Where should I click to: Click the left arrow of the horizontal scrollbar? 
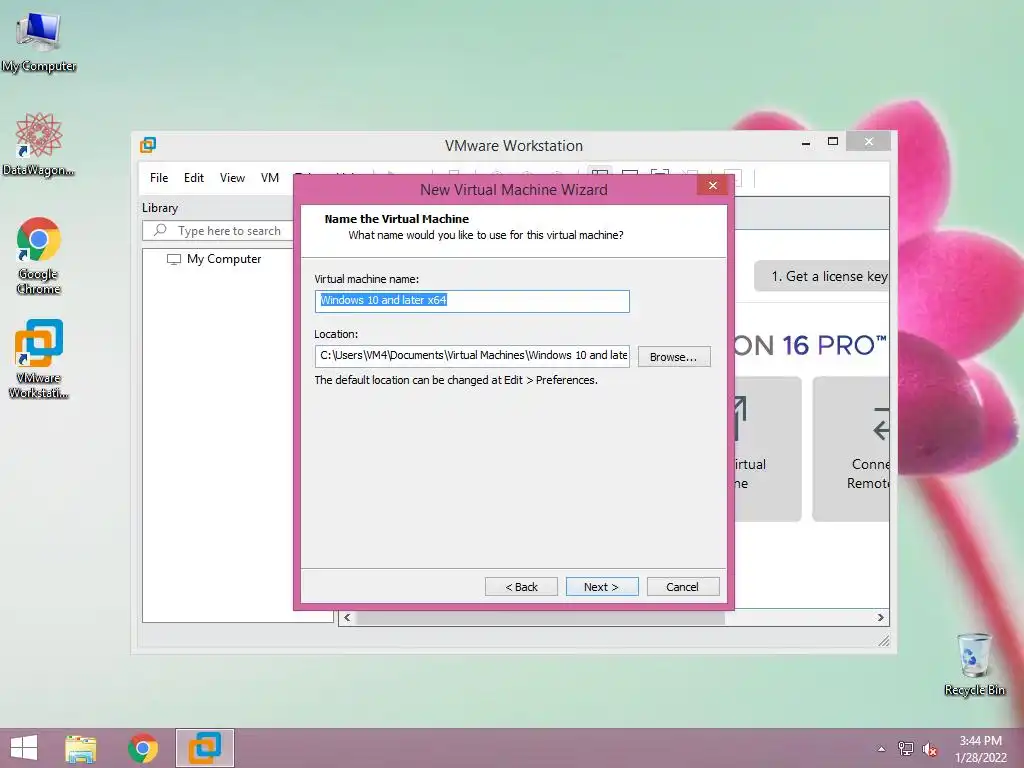(x=347, y=617)
